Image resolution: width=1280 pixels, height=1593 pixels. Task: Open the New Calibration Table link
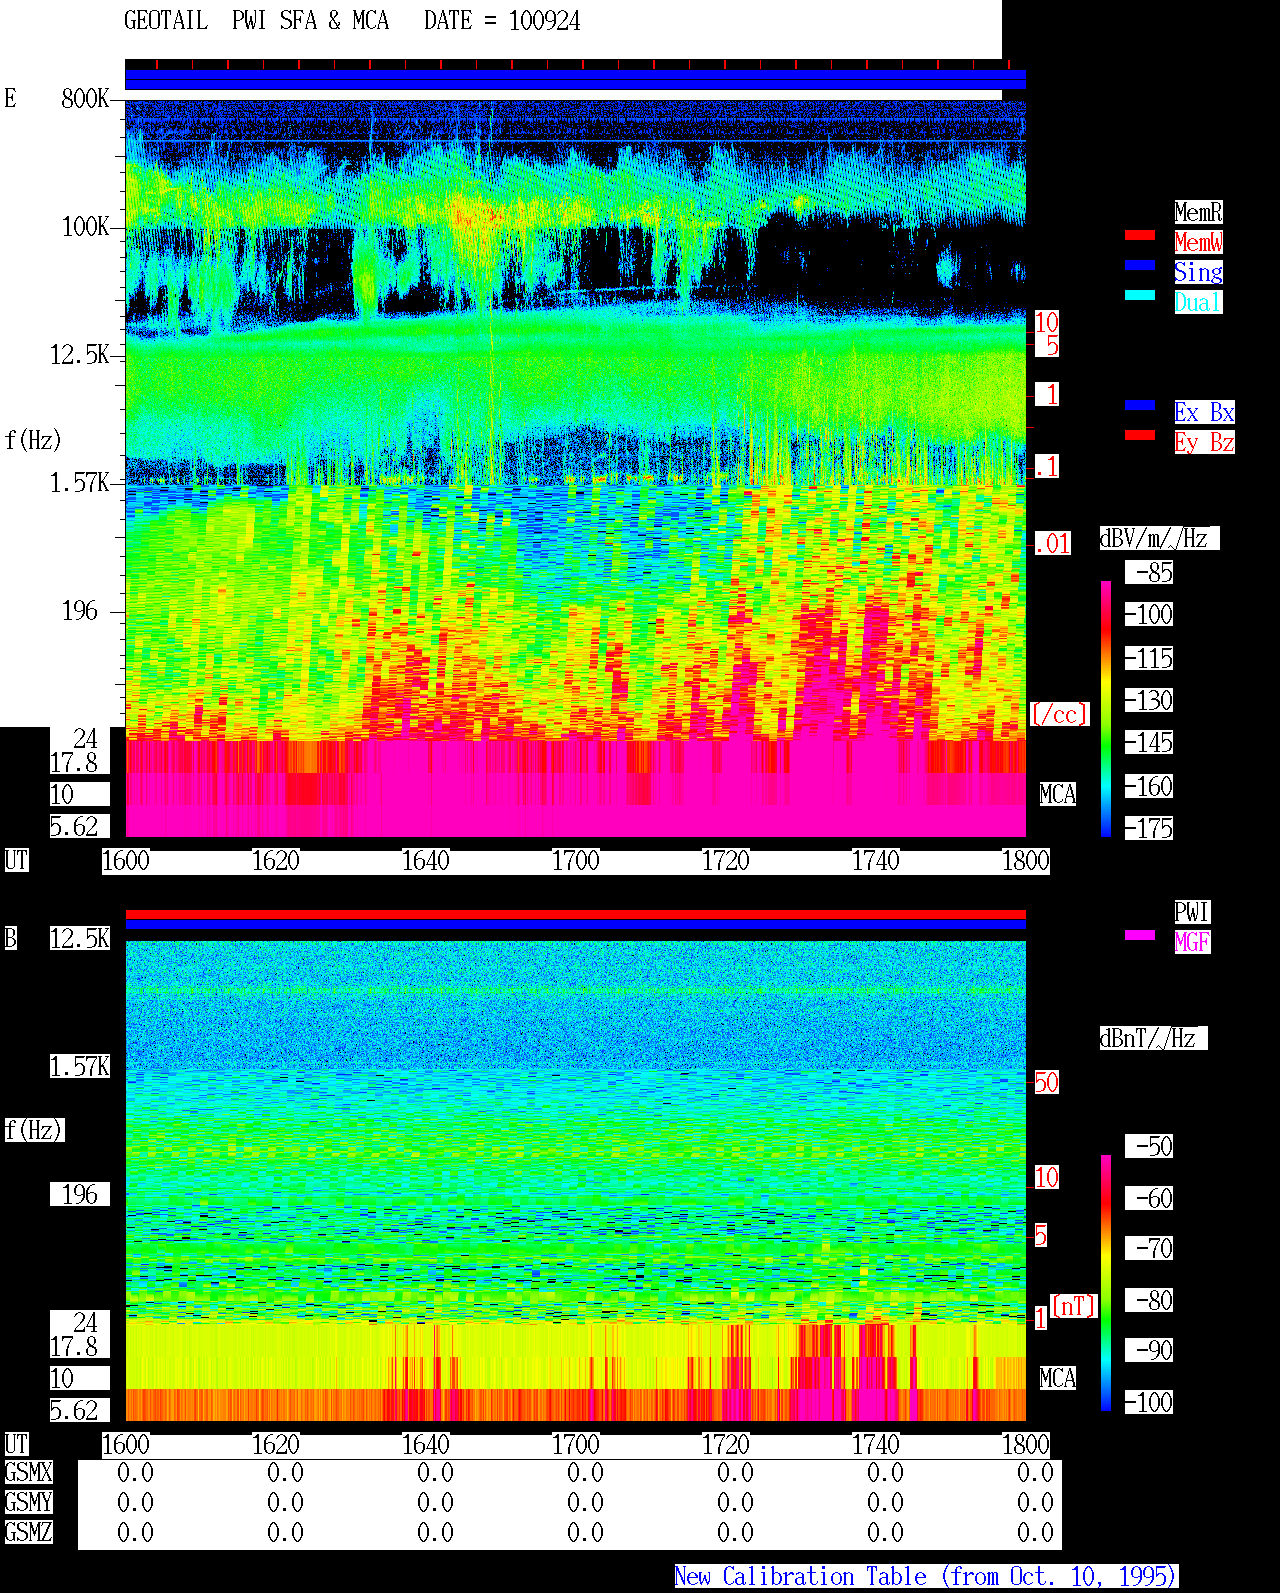(x=926, y=1577)
